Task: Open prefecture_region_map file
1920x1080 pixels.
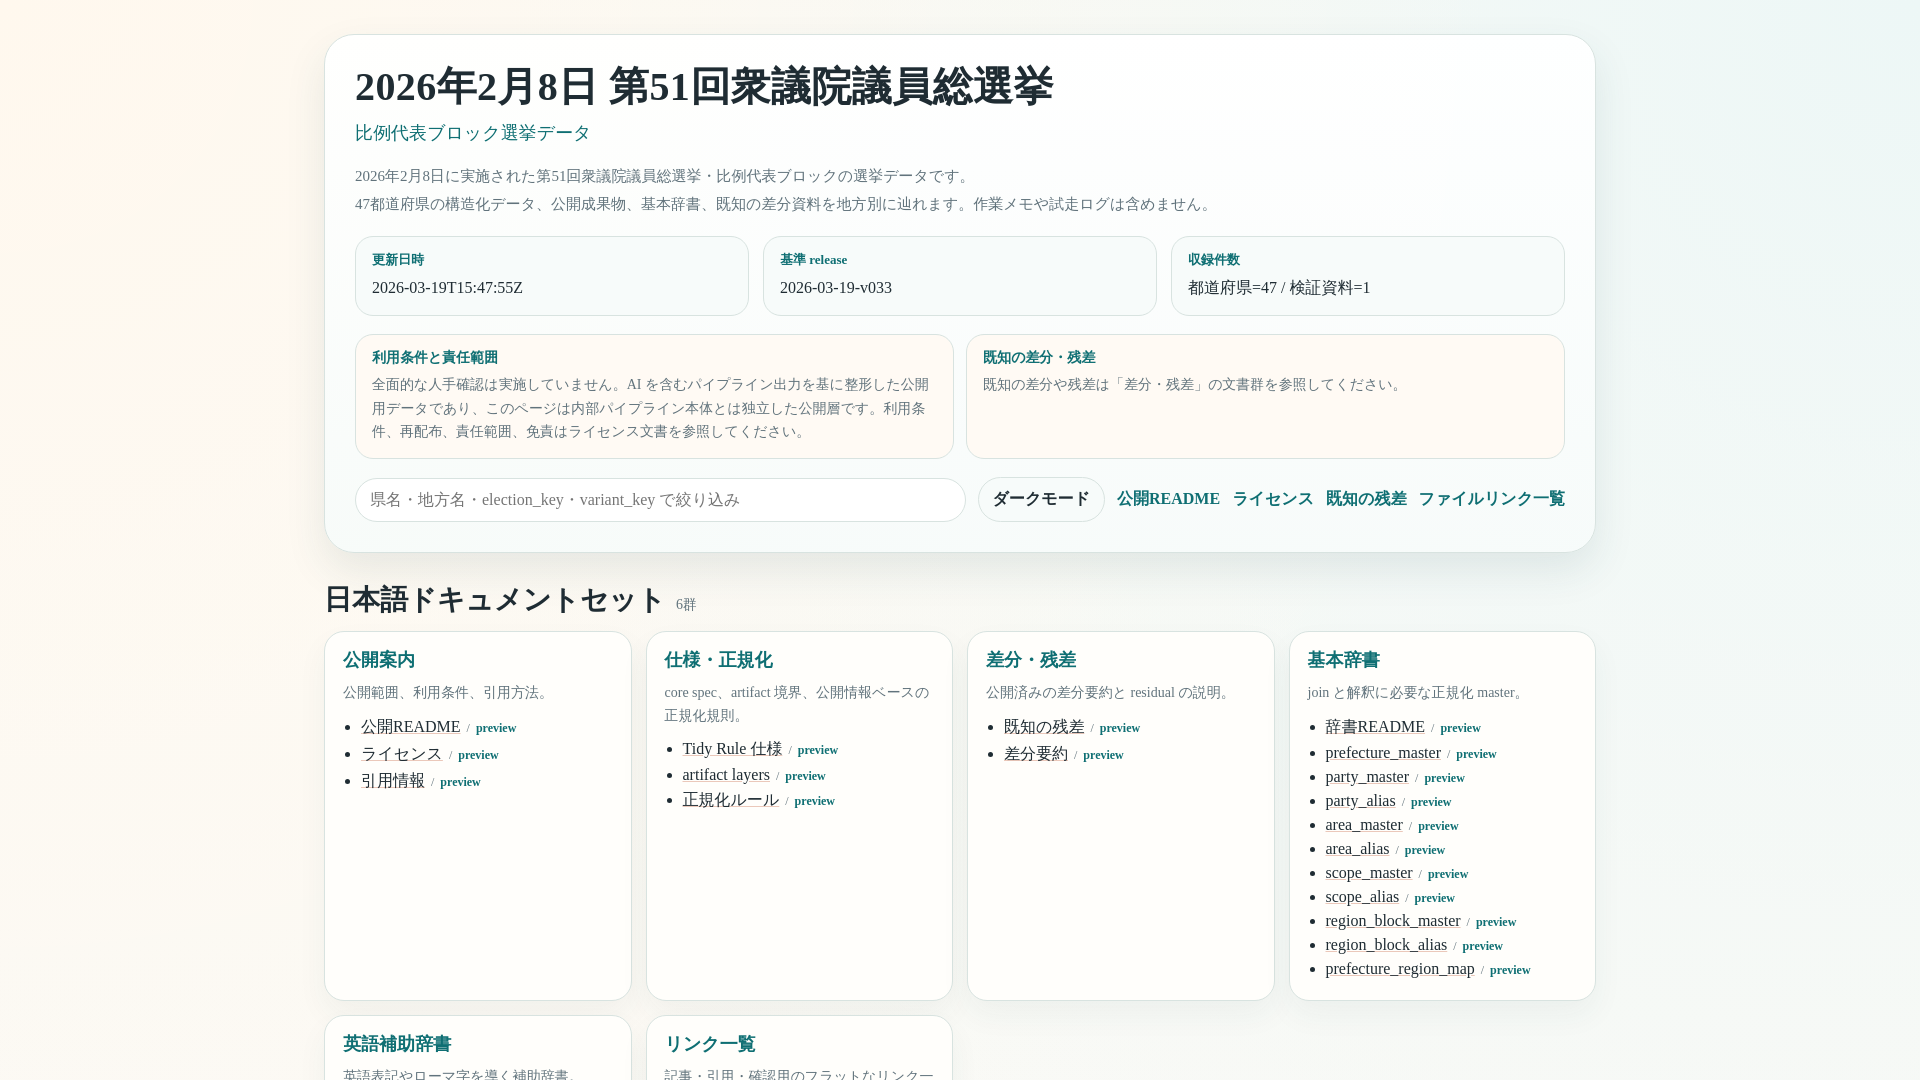Action: [1400, 969]
